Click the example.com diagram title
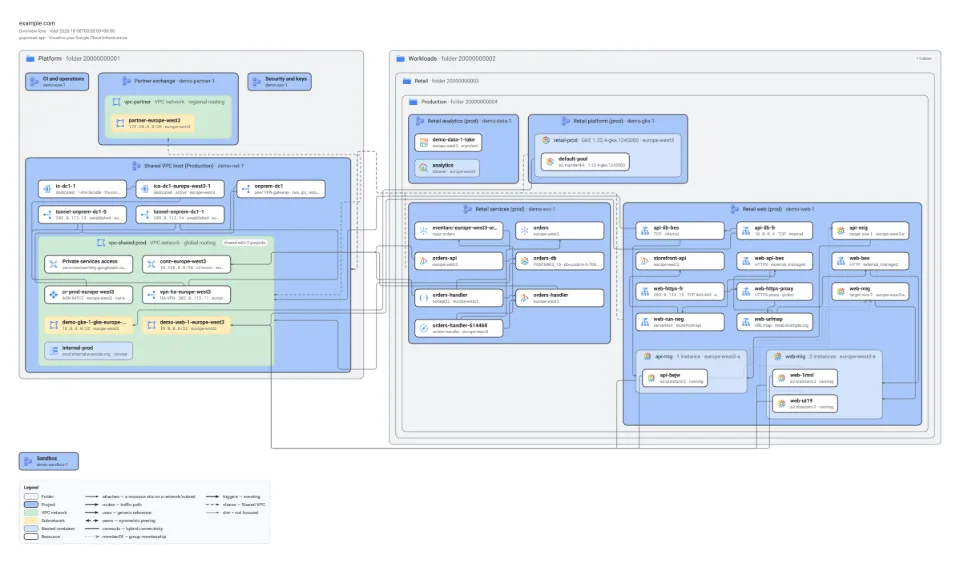 point(37,23)
